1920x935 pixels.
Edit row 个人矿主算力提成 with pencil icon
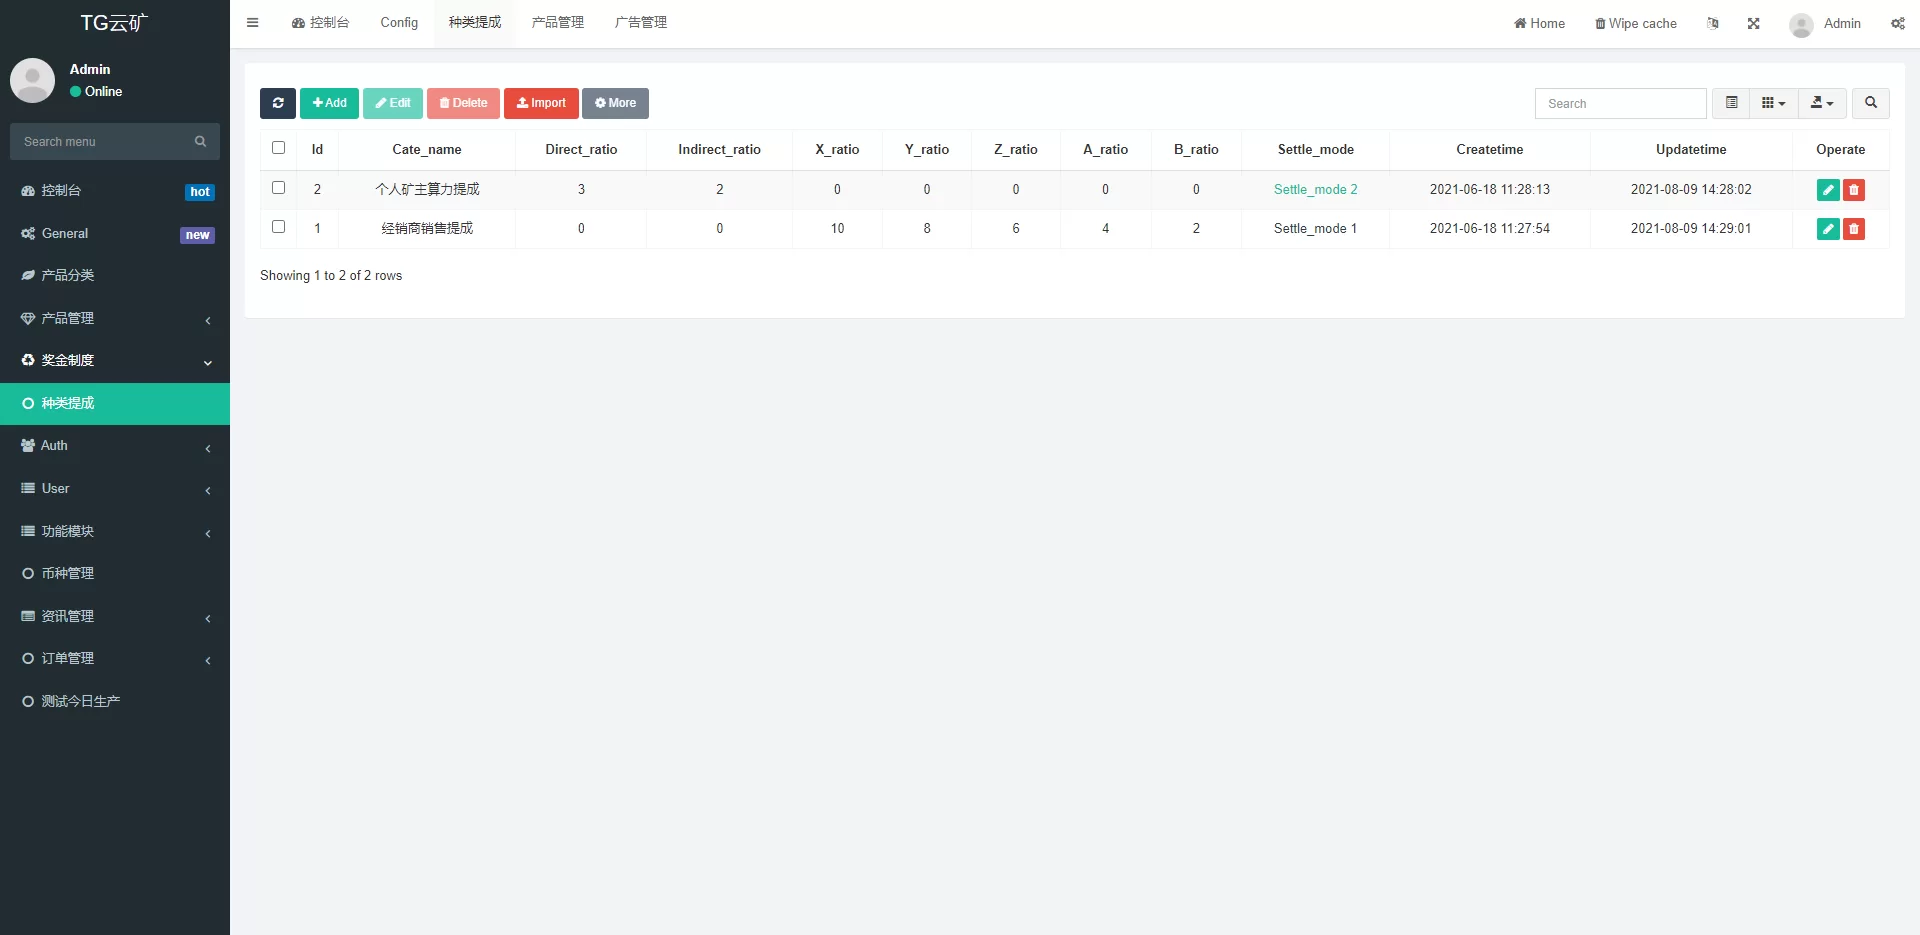[1828, 190]
